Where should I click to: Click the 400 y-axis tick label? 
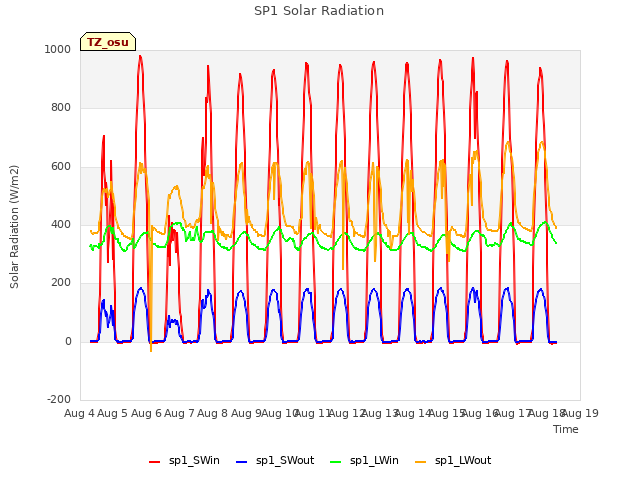coord(61,224)
